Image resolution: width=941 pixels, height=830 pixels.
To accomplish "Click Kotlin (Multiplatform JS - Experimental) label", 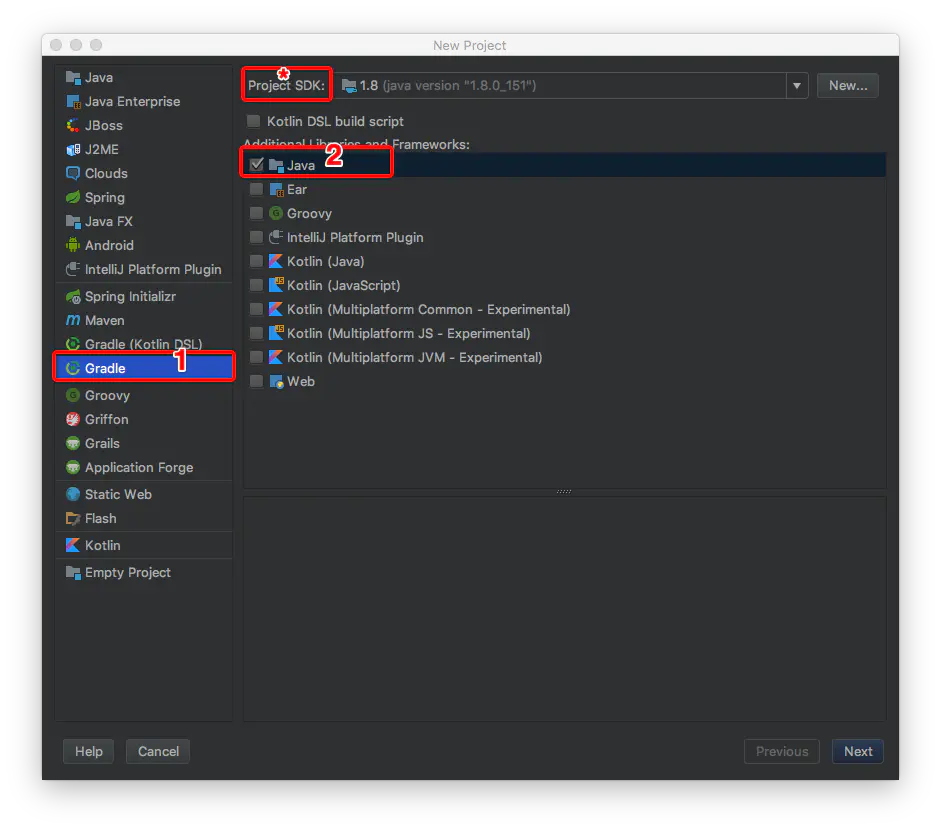I will click(409, 334).
